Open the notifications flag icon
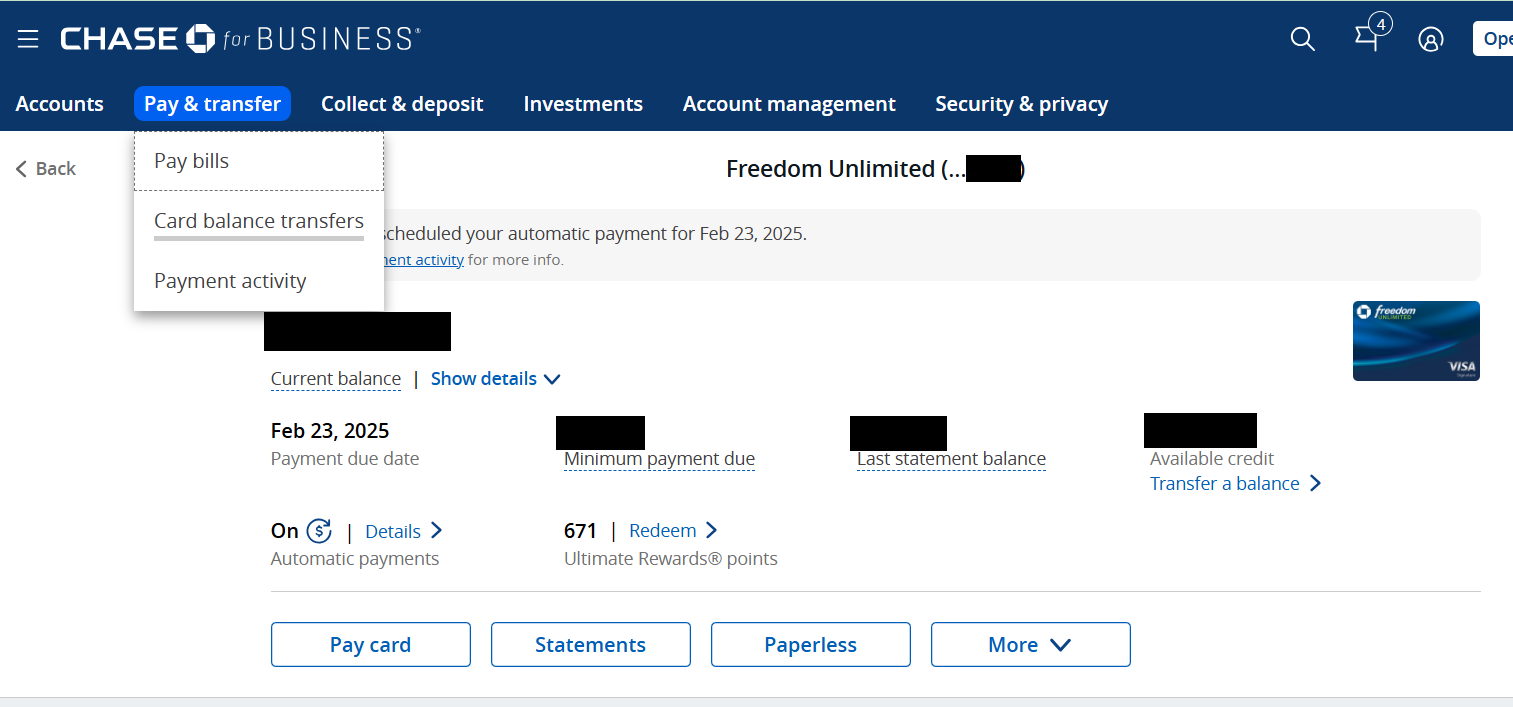The width and height of the screenshot is (1513, 707). [1367, 37]
